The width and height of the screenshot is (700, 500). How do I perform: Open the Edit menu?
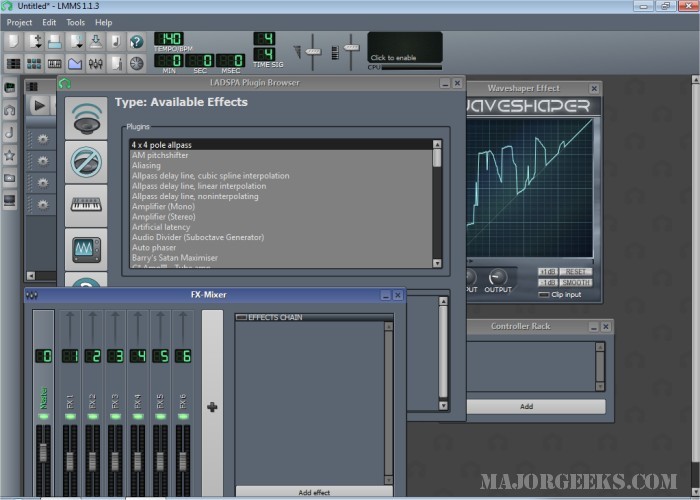pos(49,22)
